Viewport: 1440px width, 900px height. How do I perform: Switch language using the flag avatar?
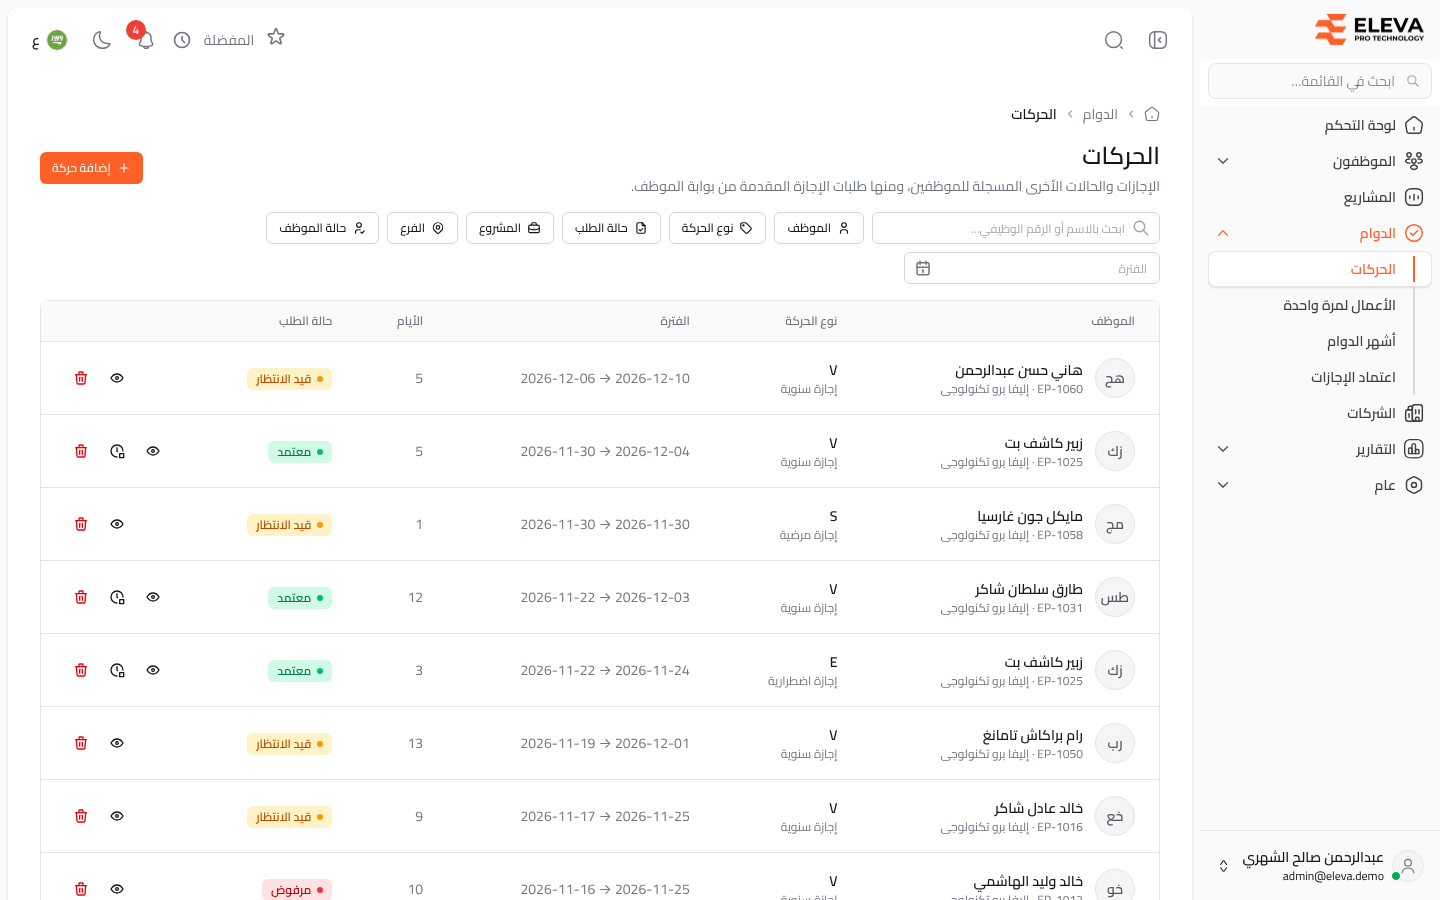coord(57,40)
